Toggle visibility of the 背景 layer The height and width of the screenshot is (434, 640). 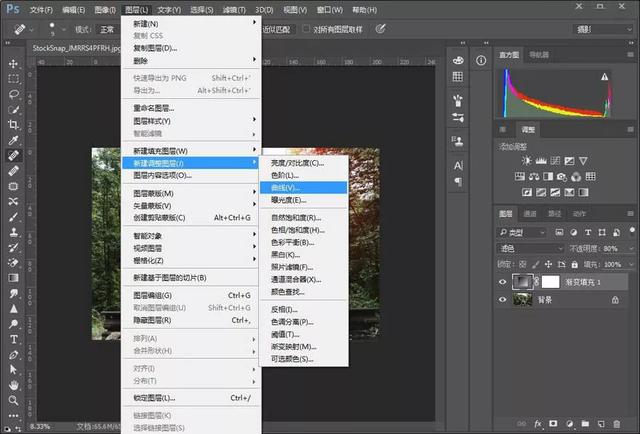pyautogui.click(x=503, y=300)
